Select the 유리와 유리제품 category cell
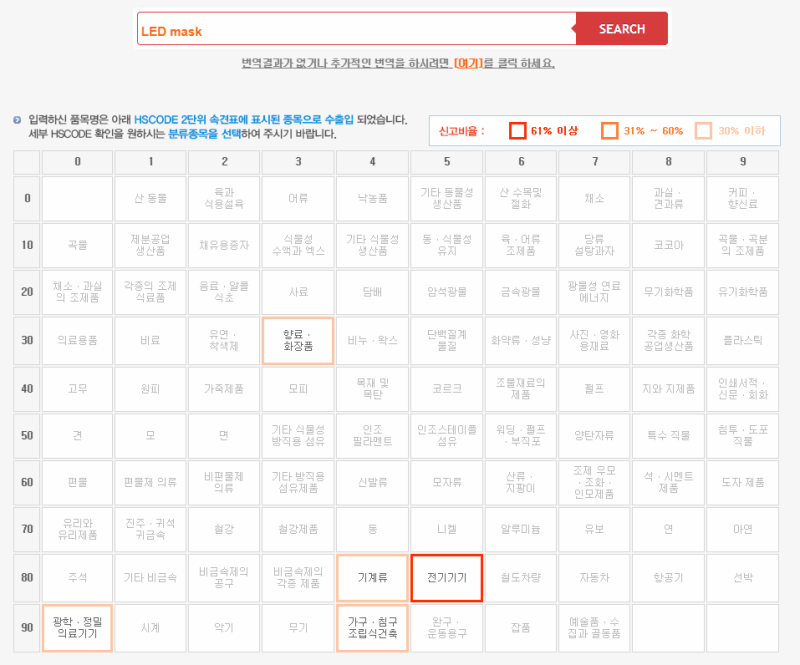 pos(76,529)
